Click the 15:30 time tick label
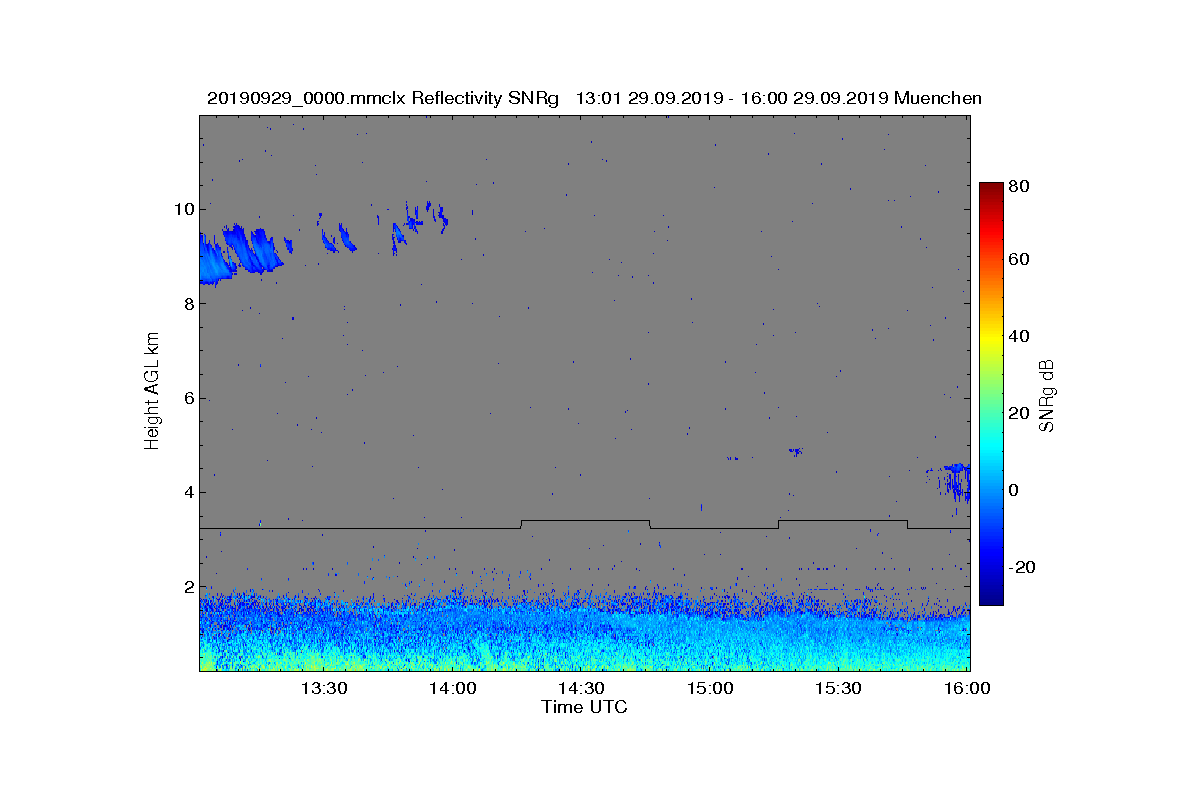Screen dimensions: 1200x800 [840, 689]
